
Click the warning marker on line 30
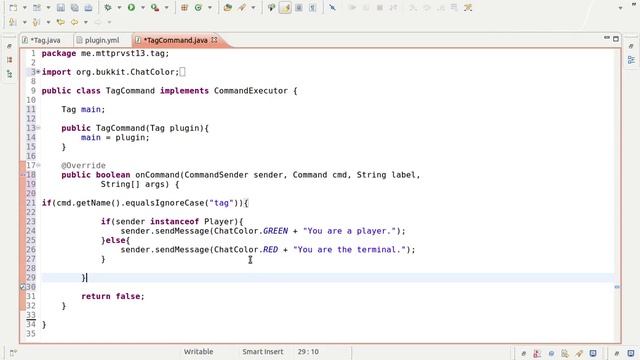(x=23, y=287)
